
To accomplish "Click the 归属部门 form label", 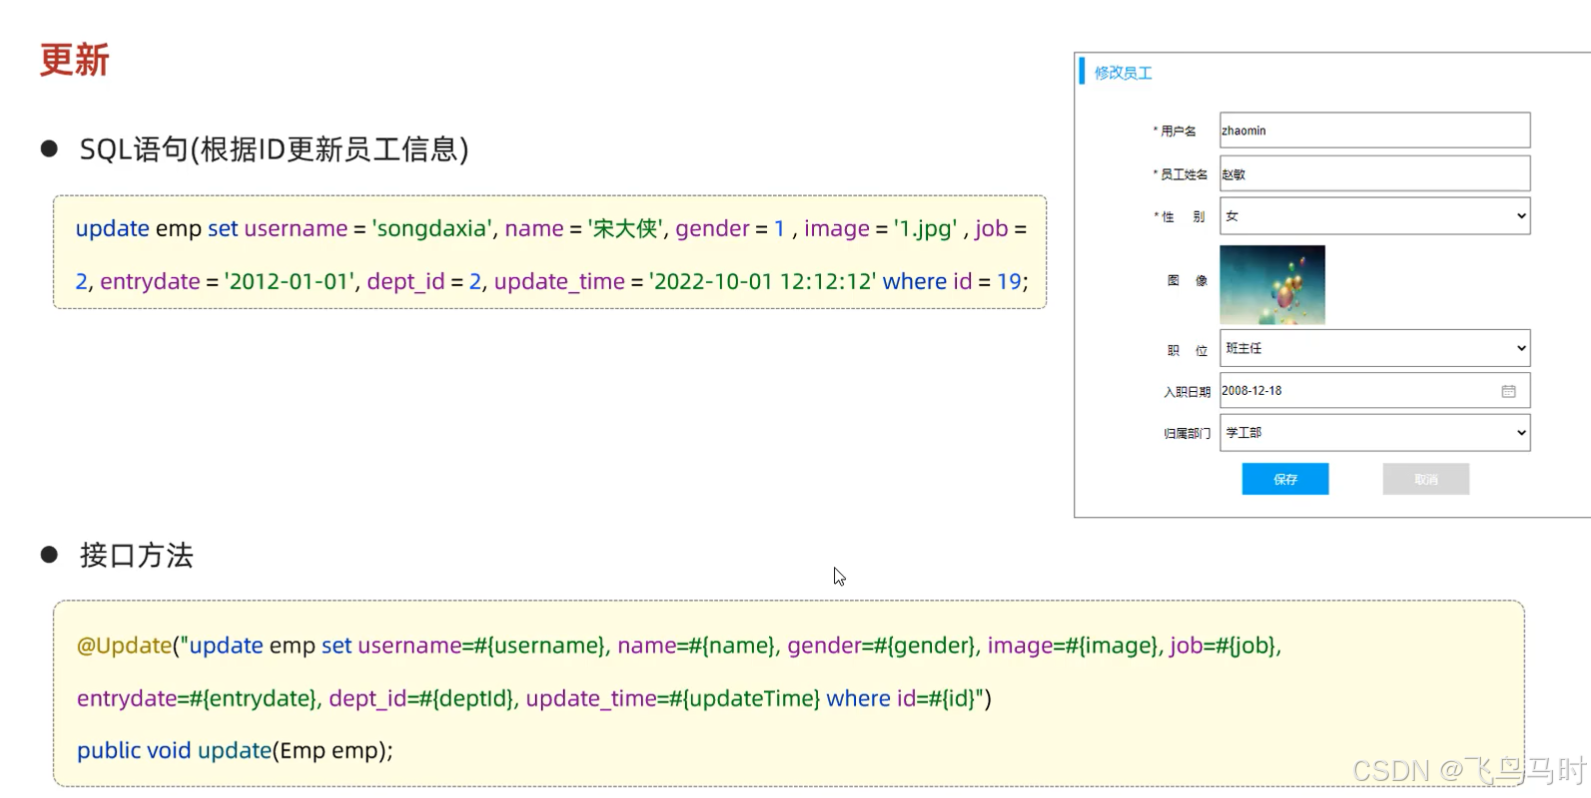I will (x=1187, y=433).
